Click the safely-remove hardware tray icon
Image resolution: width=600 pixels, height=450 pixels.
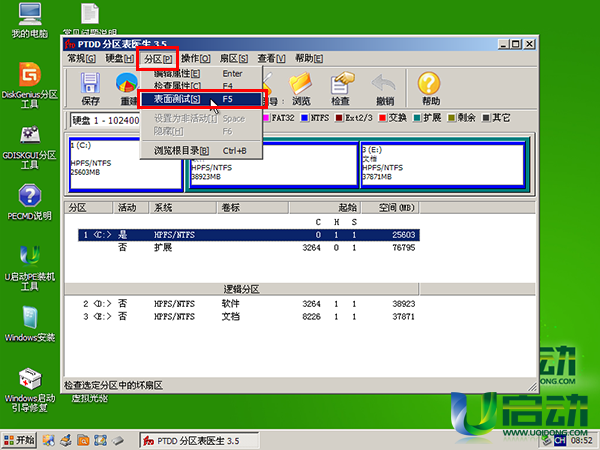point(546,441)
